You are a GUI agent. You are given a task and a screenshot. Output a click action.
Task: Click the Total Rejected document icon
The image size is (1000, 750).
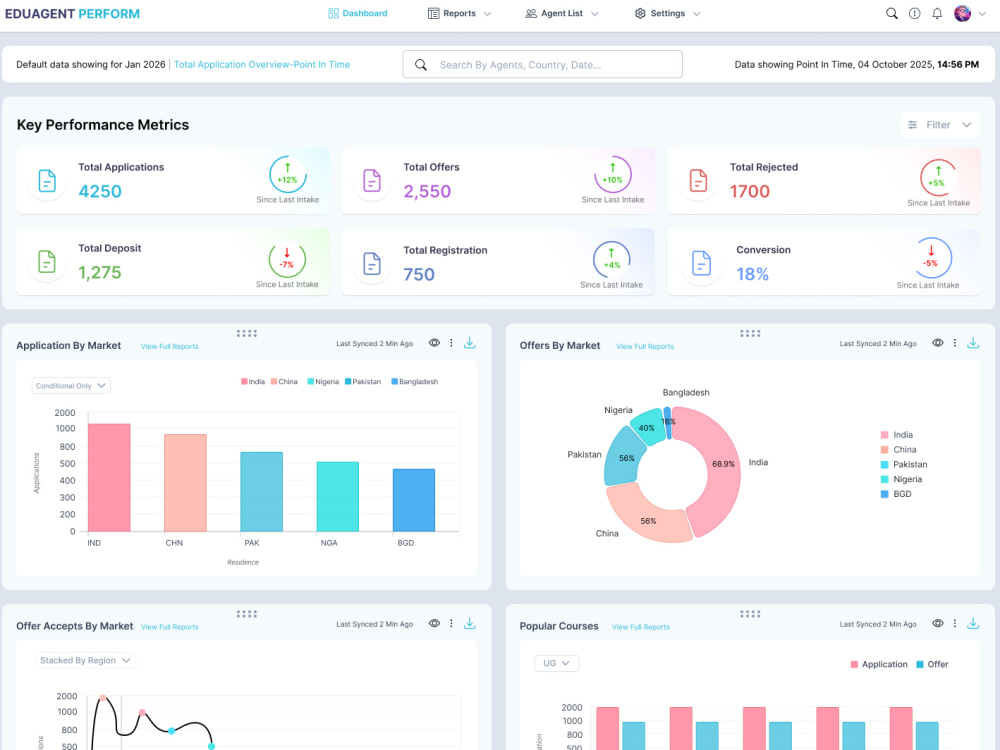coord(698,181)
